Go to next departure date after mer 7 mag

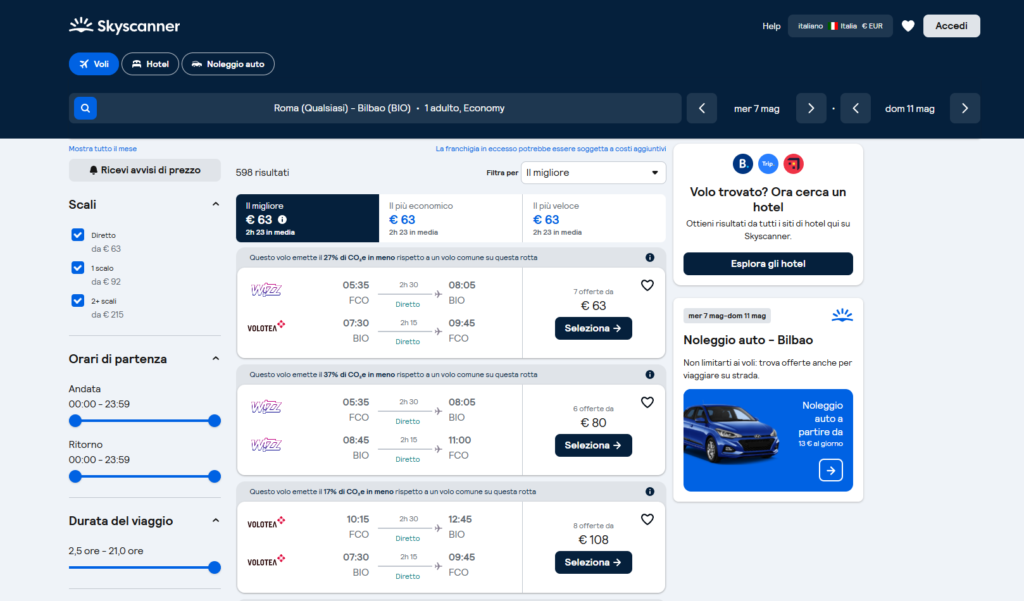(811, 108)
